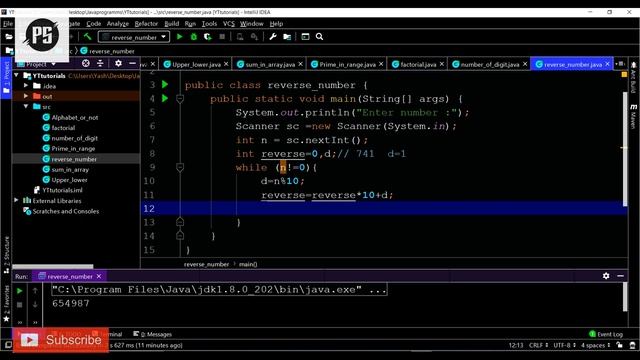640x360 pixels.
Task: Rerun program in Run panel
Action: pyautogui.click(x=19, y=291)
